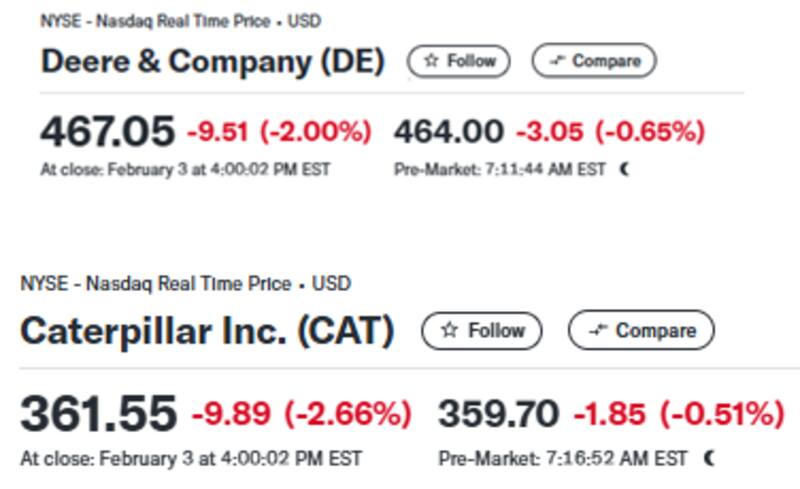The height and width of the screenshot is (489, 800).
Task: Click Caterpillar closing price 361.55
Action: coord(98,413)
